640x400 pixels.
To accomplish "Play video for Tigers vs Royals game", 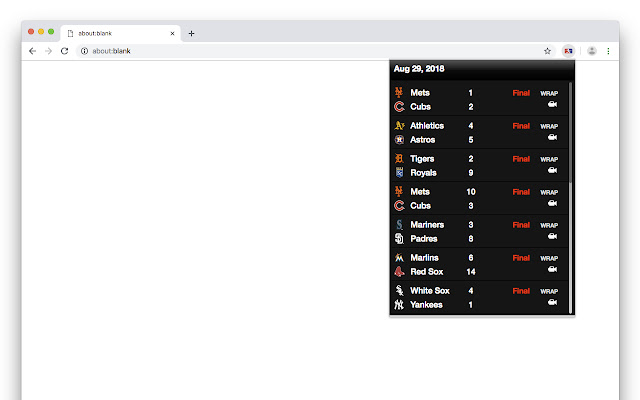I will [552, 171].
